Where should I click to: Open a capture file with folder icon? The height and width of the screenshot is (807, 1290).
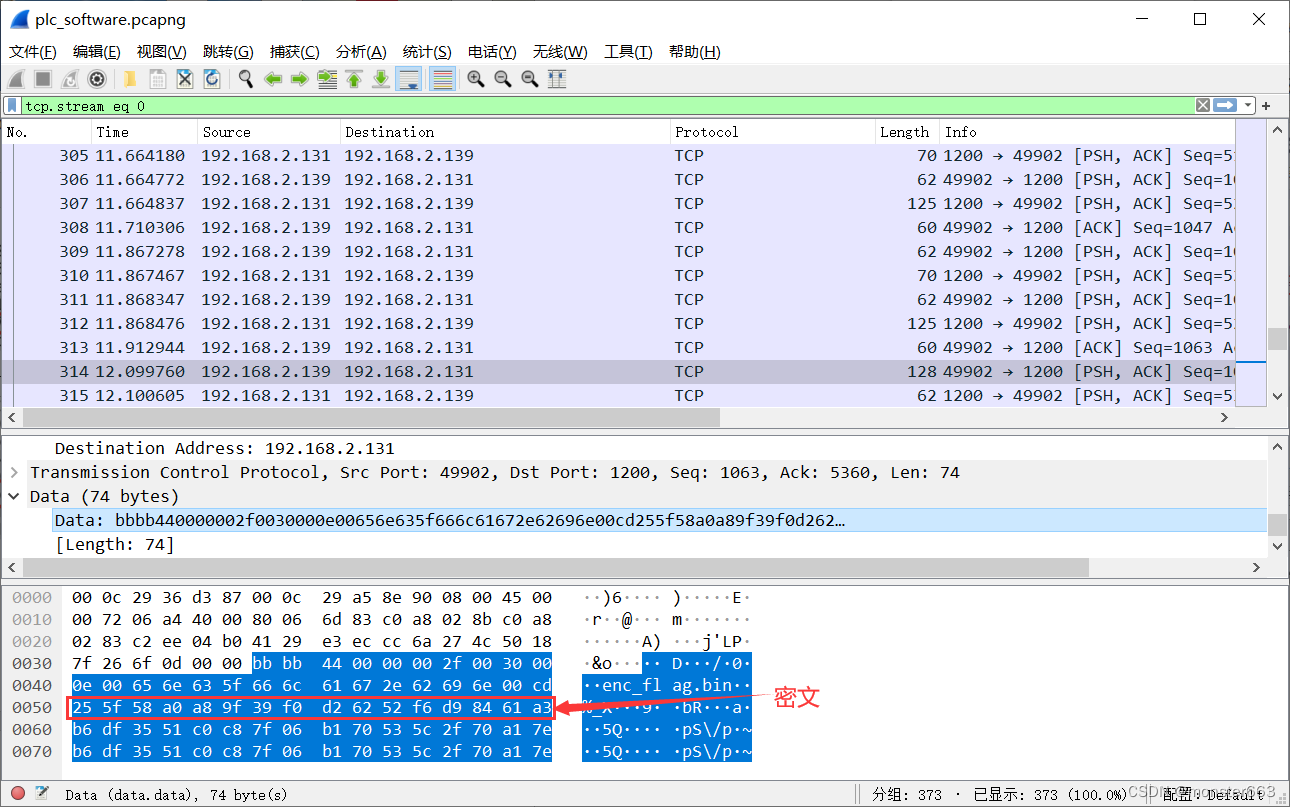pos(130,79)
